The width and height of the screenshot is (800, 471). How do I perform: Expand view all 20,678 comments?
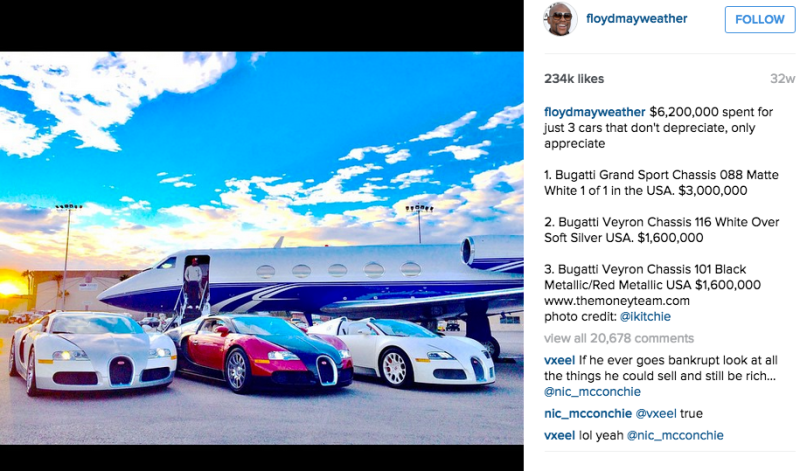[x=619, y=338]
